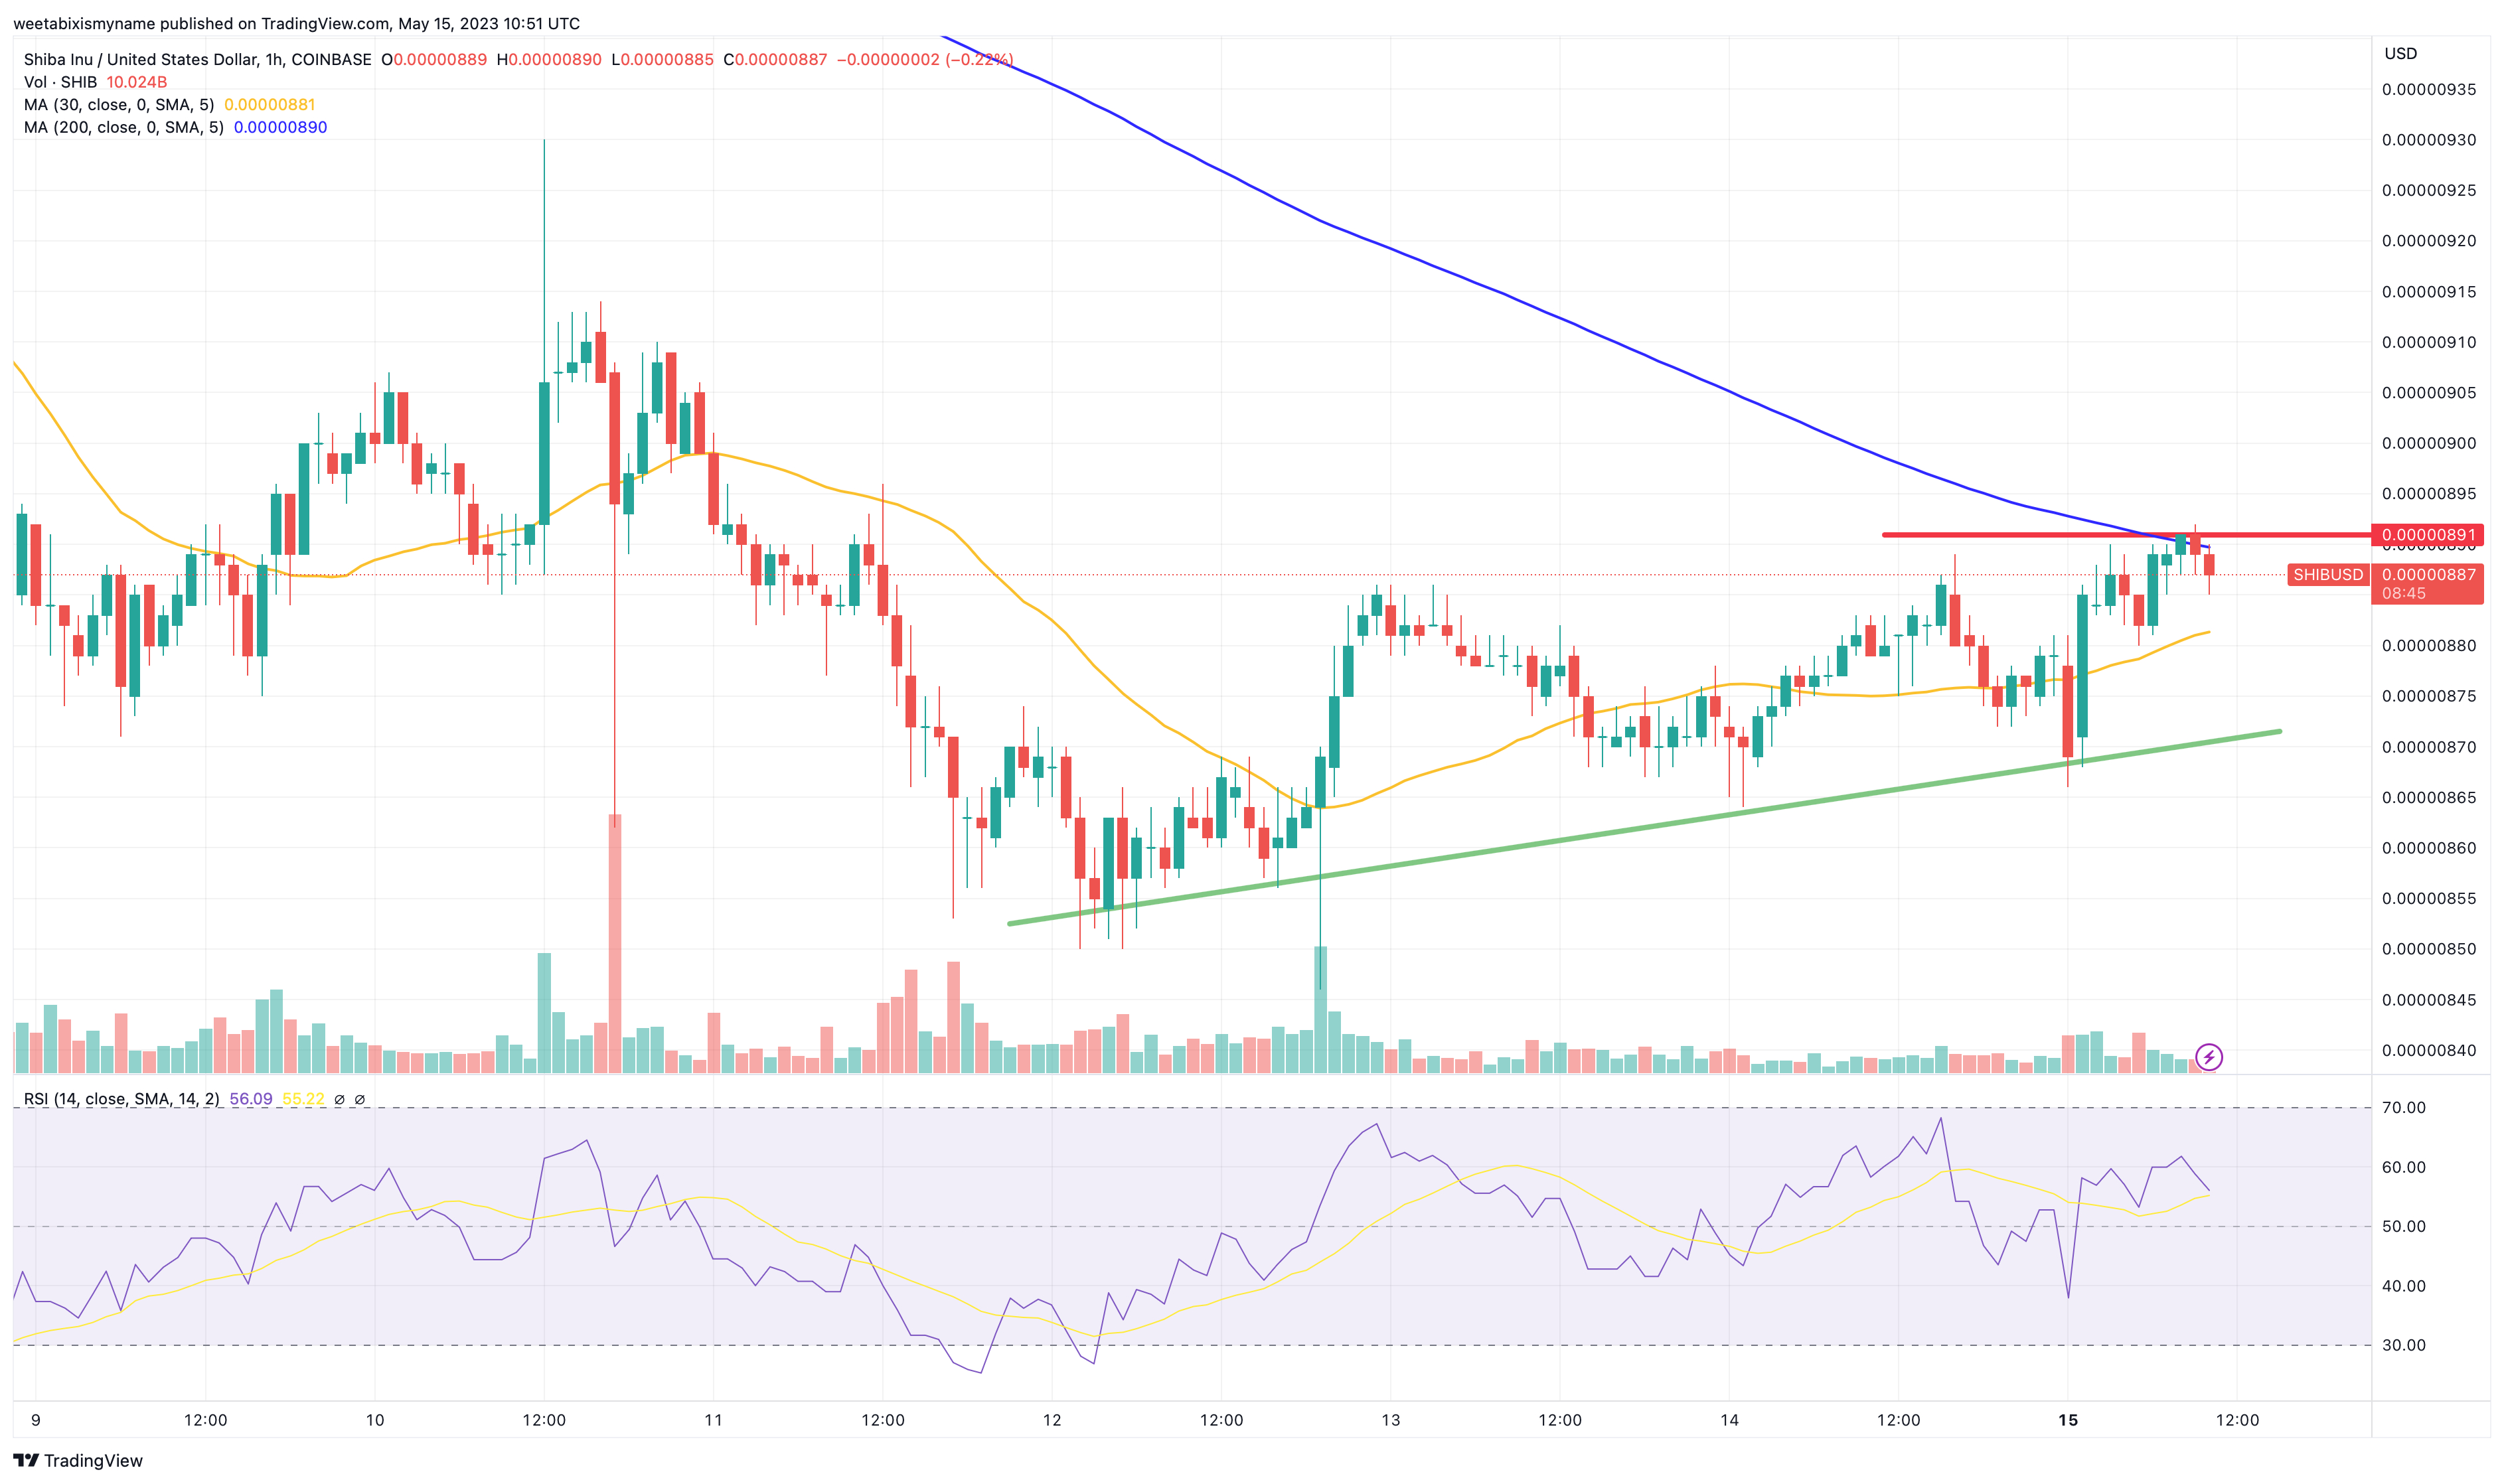
Task: Click the first ∅ symbol after RSI values
Action: point(339,1099)
